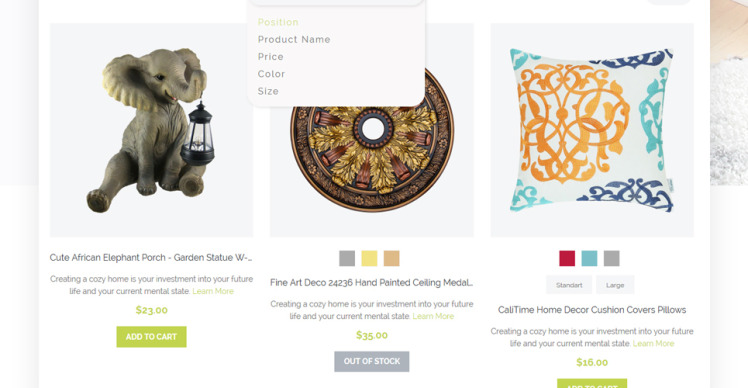Choose the yellow swatch for ceiling medallion

pyautogui.click(x=369, y=258)
